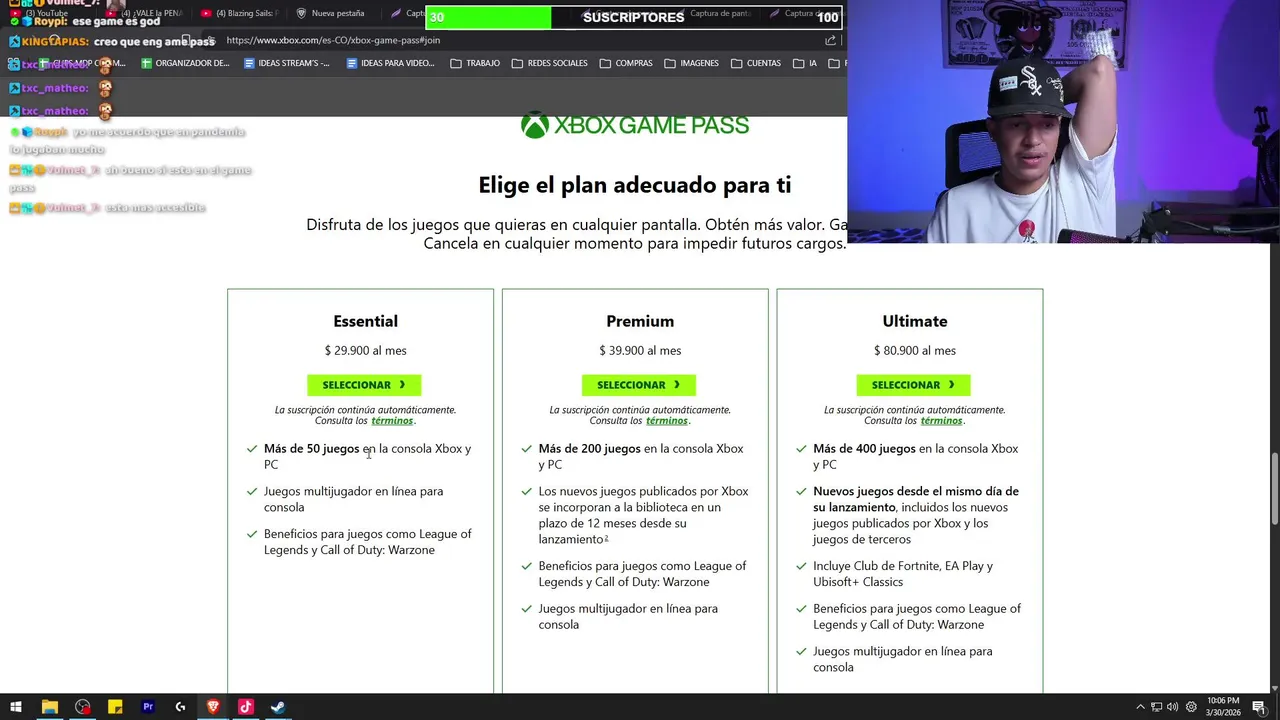The height and width of the screenshot is (720, 1280).
Task: Click the Essential plan title
Action: pos(365,321)
